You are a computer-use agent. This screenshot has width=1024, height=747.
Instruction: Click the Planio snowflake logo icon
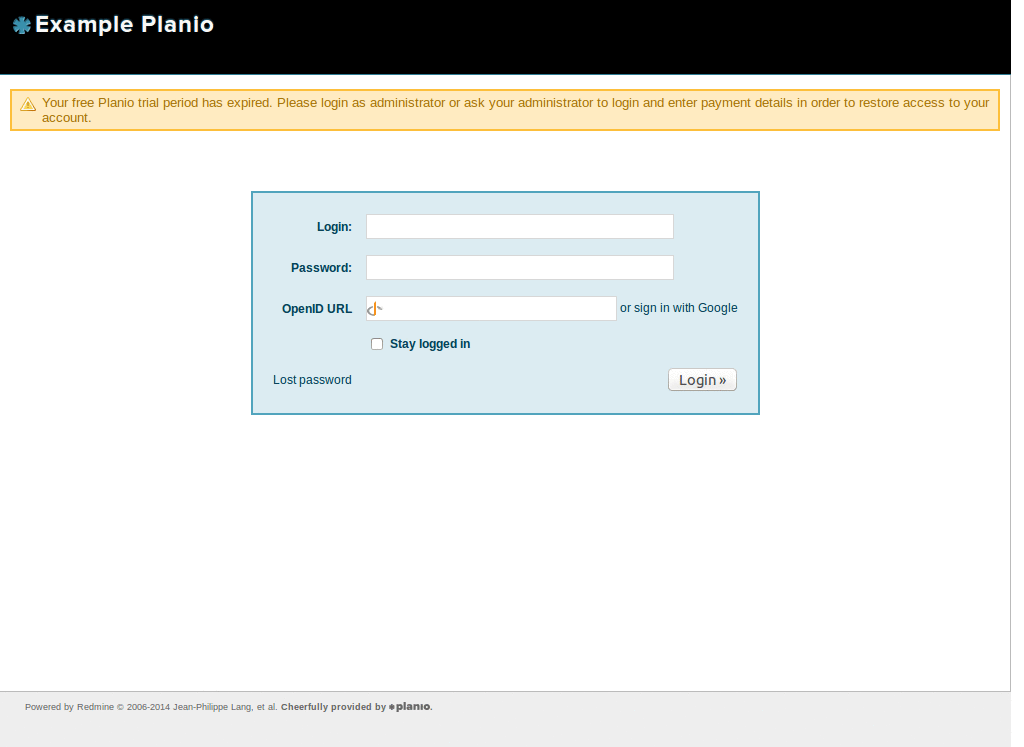[22, 25]
